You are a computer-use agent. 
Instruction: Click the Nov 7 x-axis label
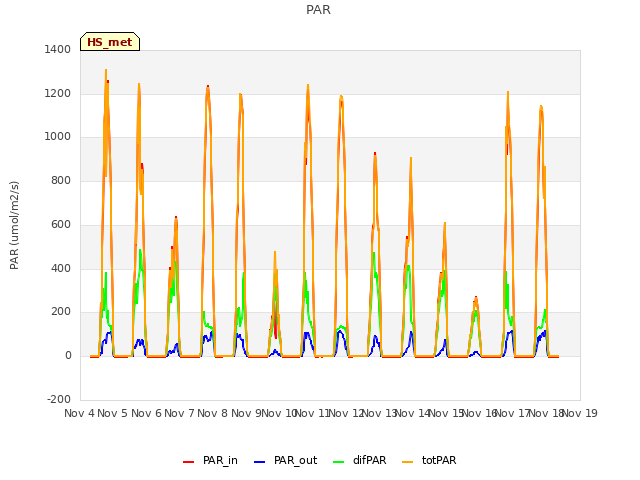pyautogui.click(x=179, y=413)
